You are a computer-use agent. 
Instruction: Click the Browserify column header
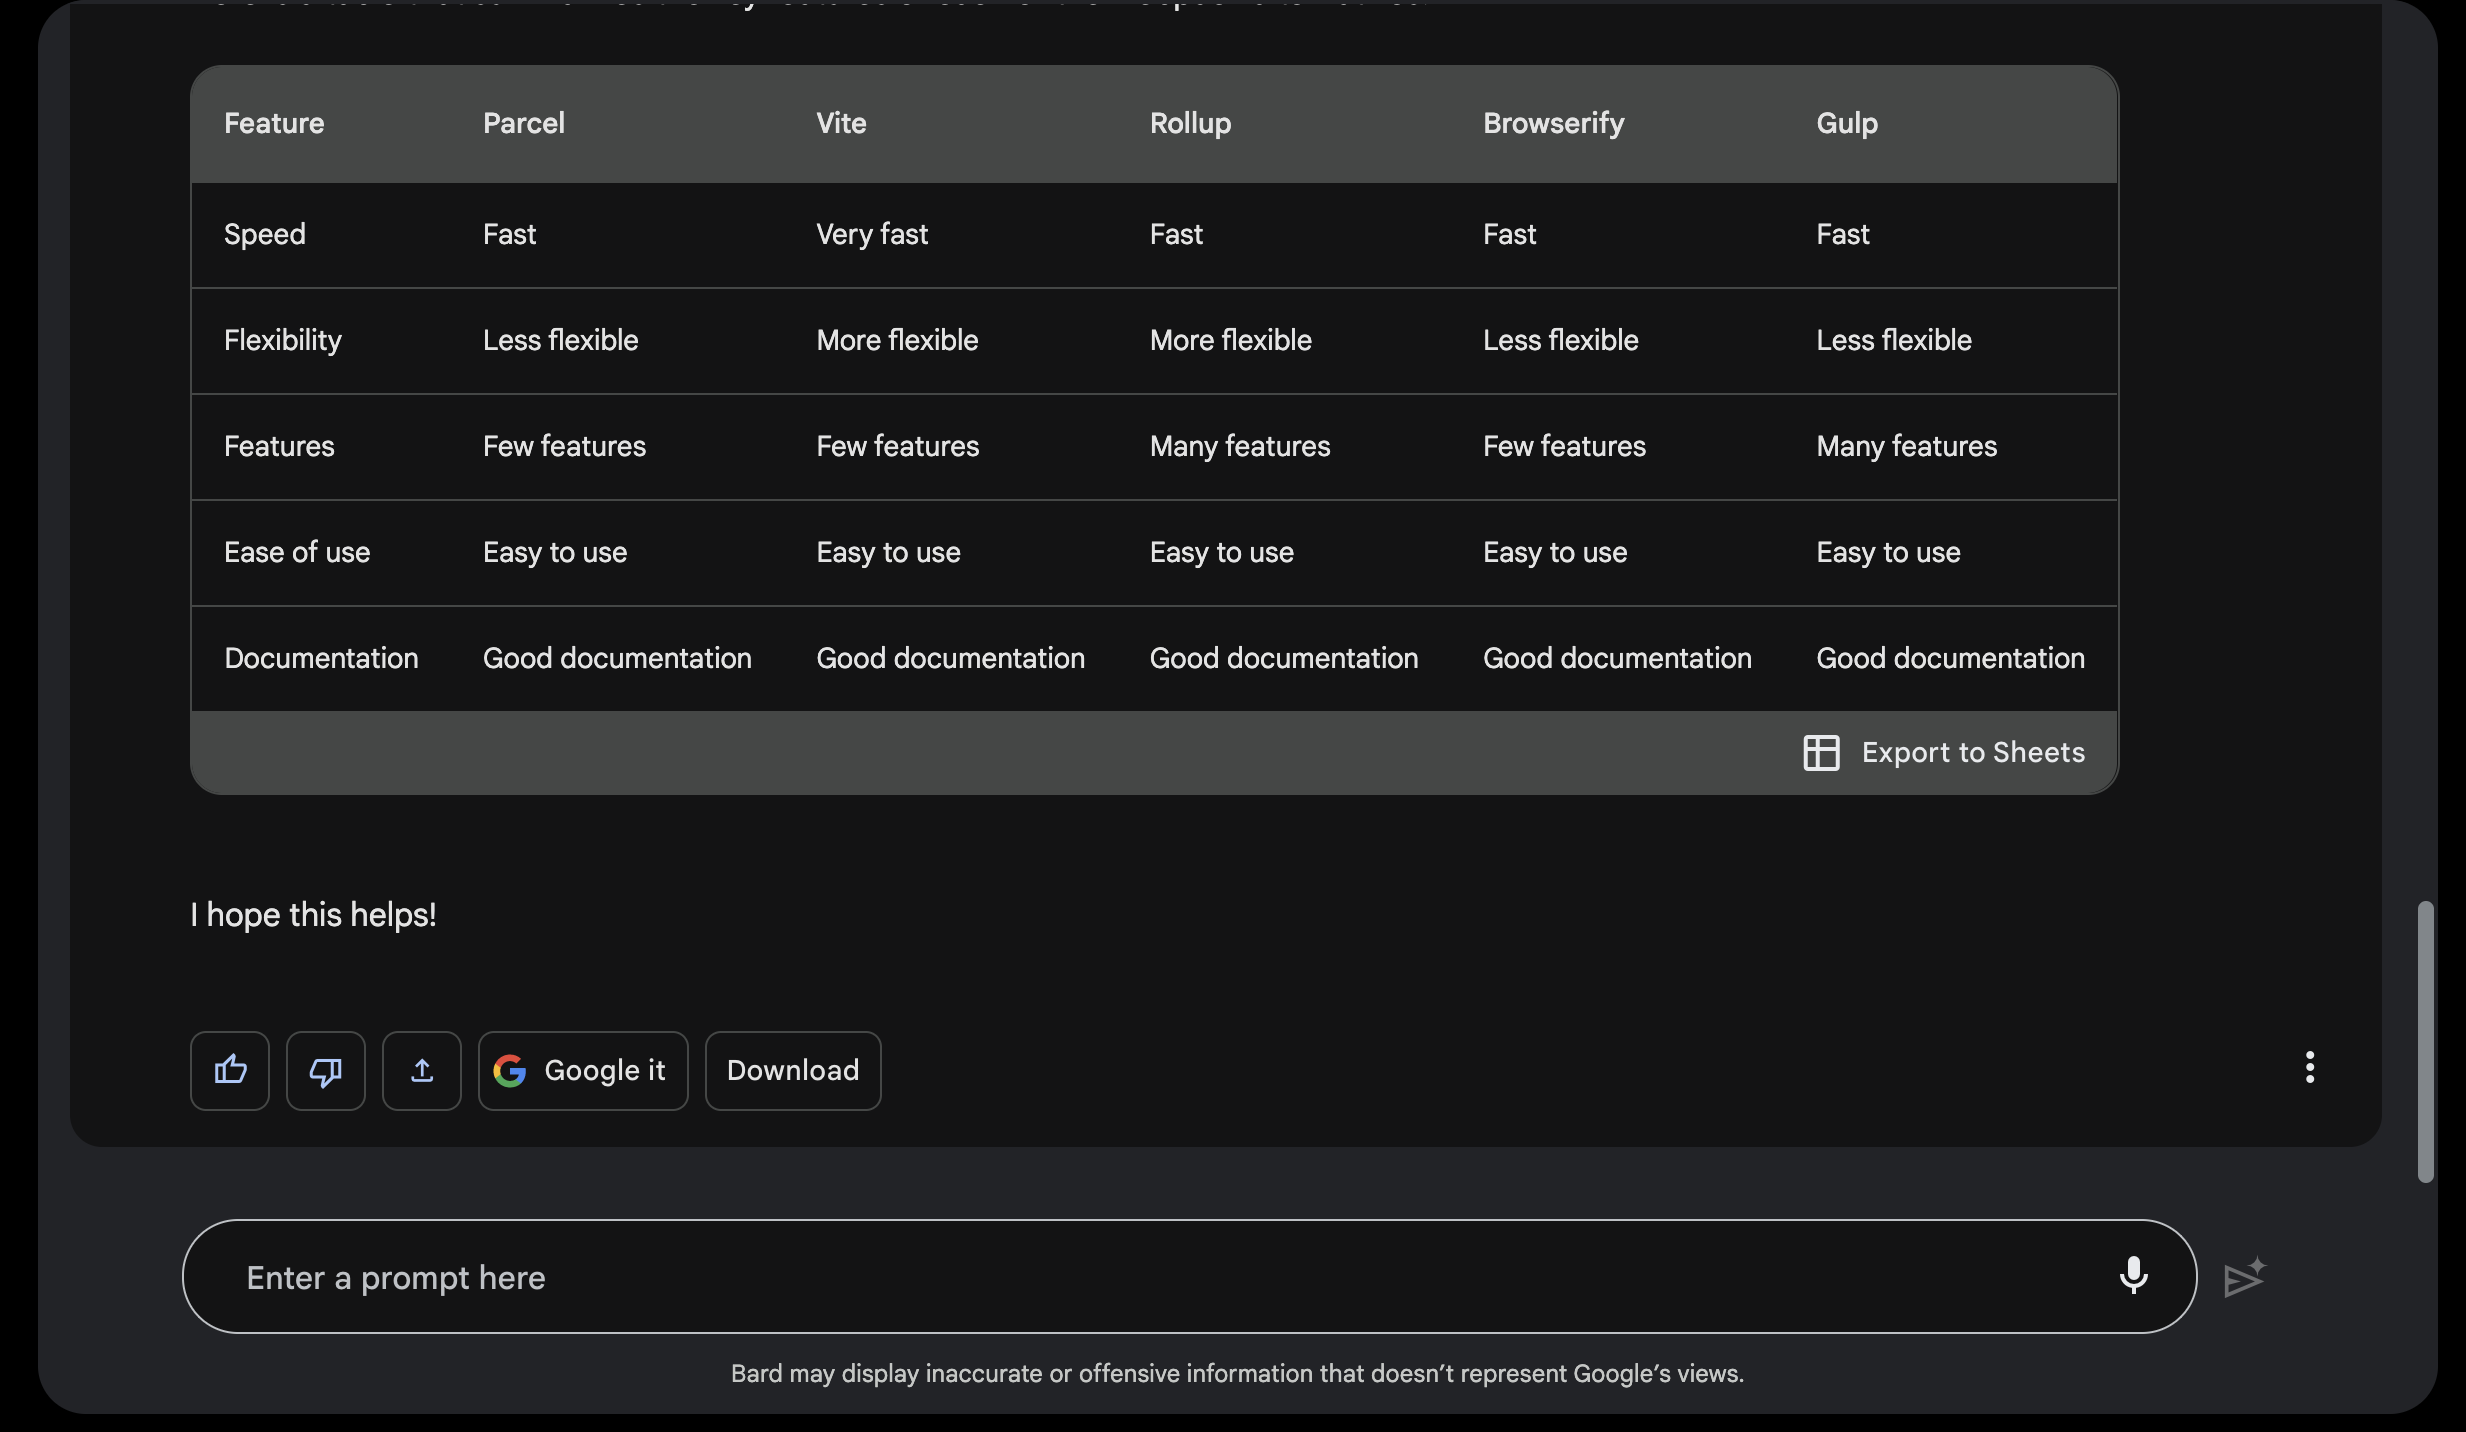coord(1553,123)
